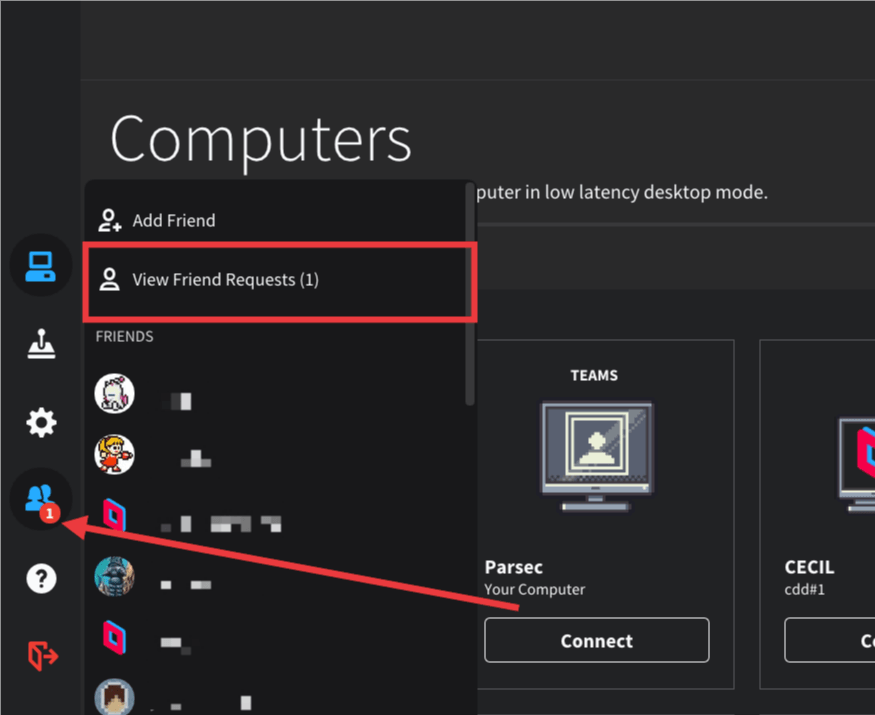Open the Arcade joystick icon
Image resolution: width=875 pixels, height=715 pixels.
41,344
